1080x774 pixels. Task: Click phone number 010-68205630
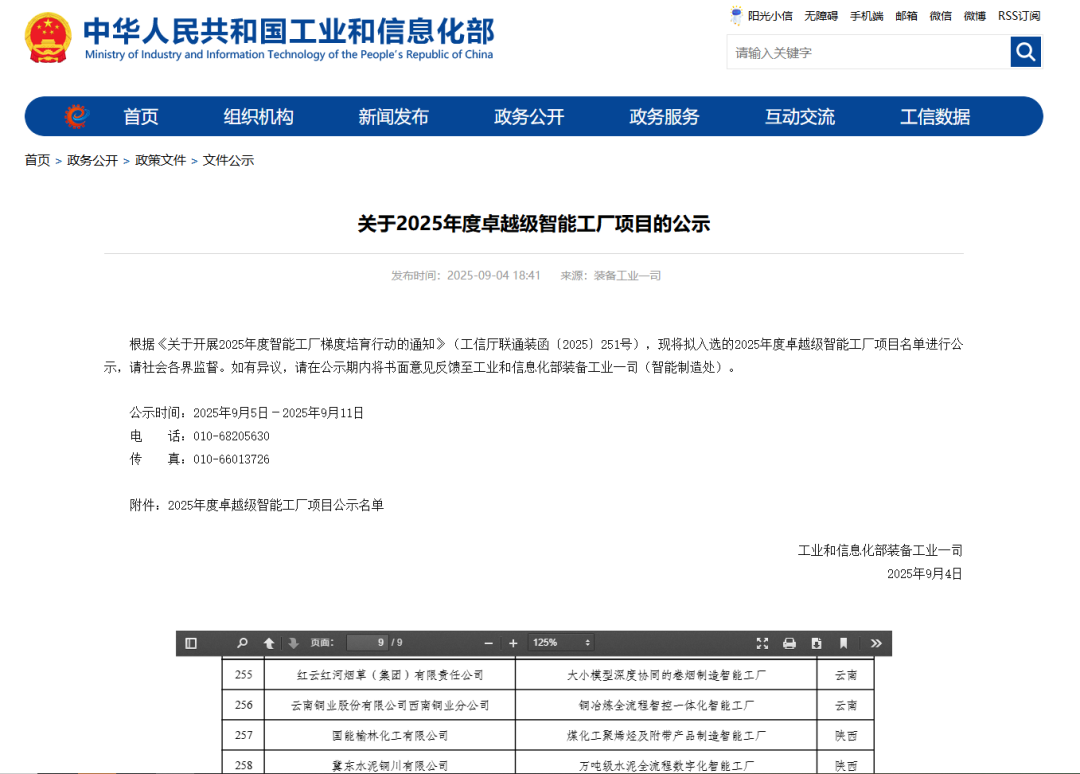coord(231,436)
